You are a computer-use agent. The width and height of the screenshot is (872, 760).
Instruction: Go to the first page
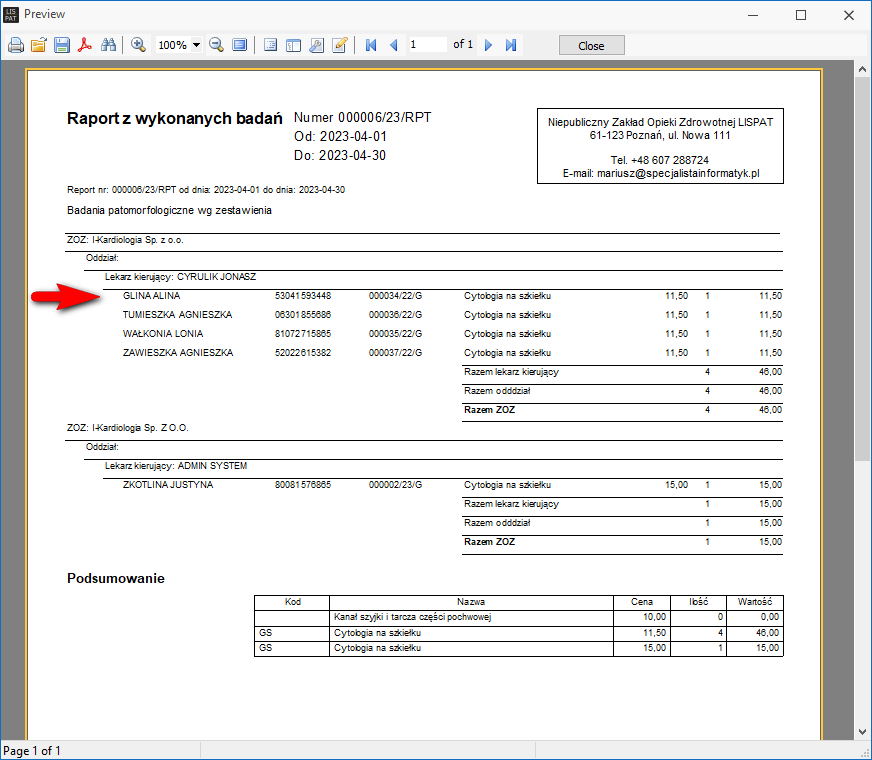point(371,45)
